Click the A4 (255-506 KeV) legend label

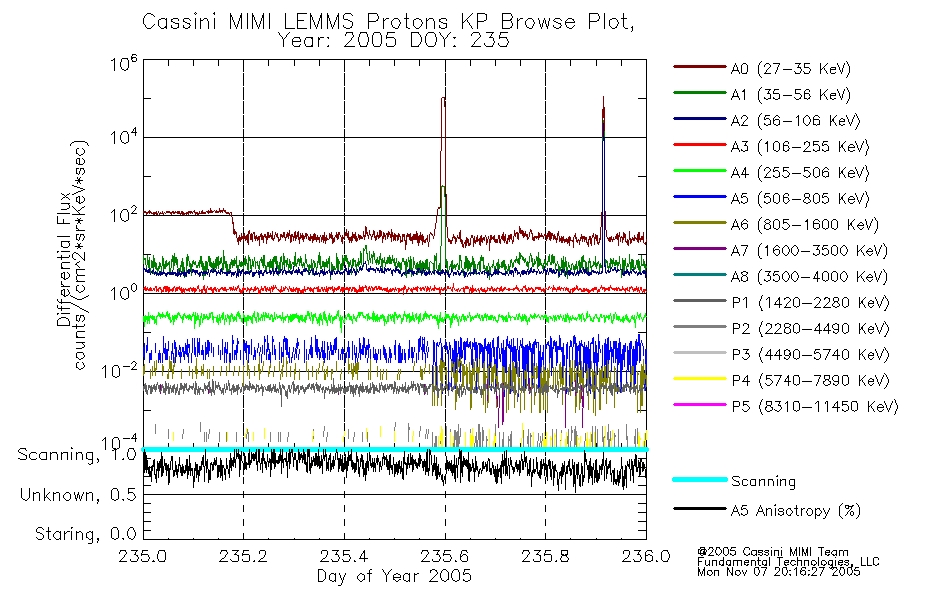pos(800,173)
